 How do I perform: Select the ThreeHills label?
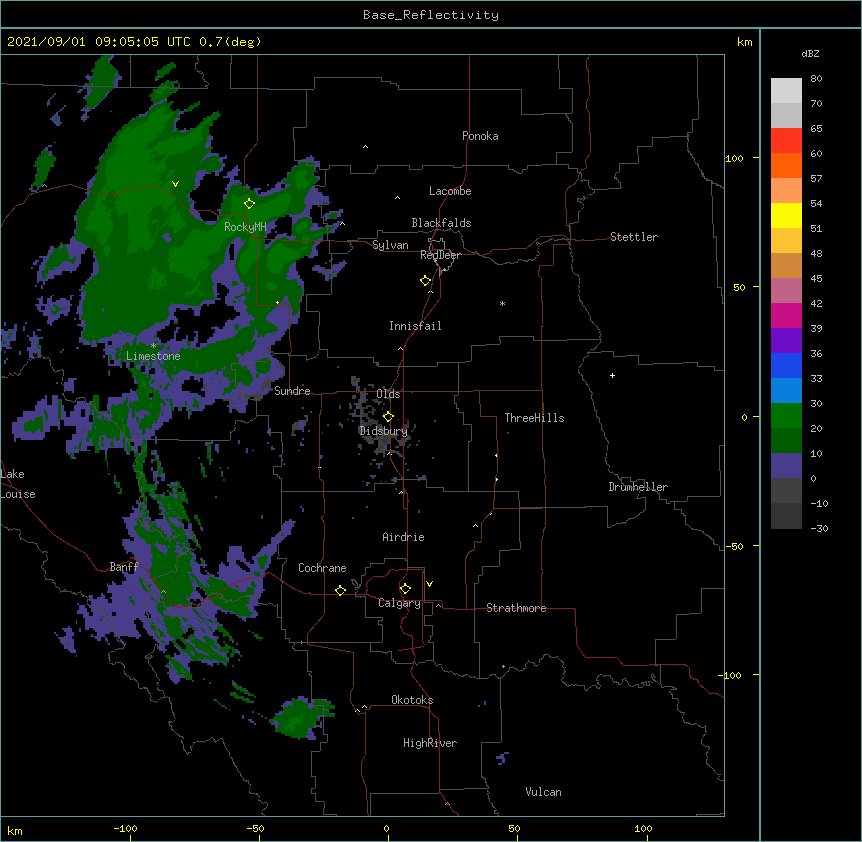(534, 418)
